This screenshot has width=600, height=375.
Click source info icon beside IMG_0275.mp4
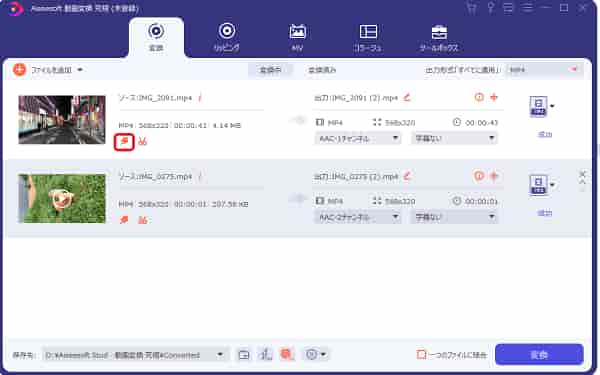(200, 176)
